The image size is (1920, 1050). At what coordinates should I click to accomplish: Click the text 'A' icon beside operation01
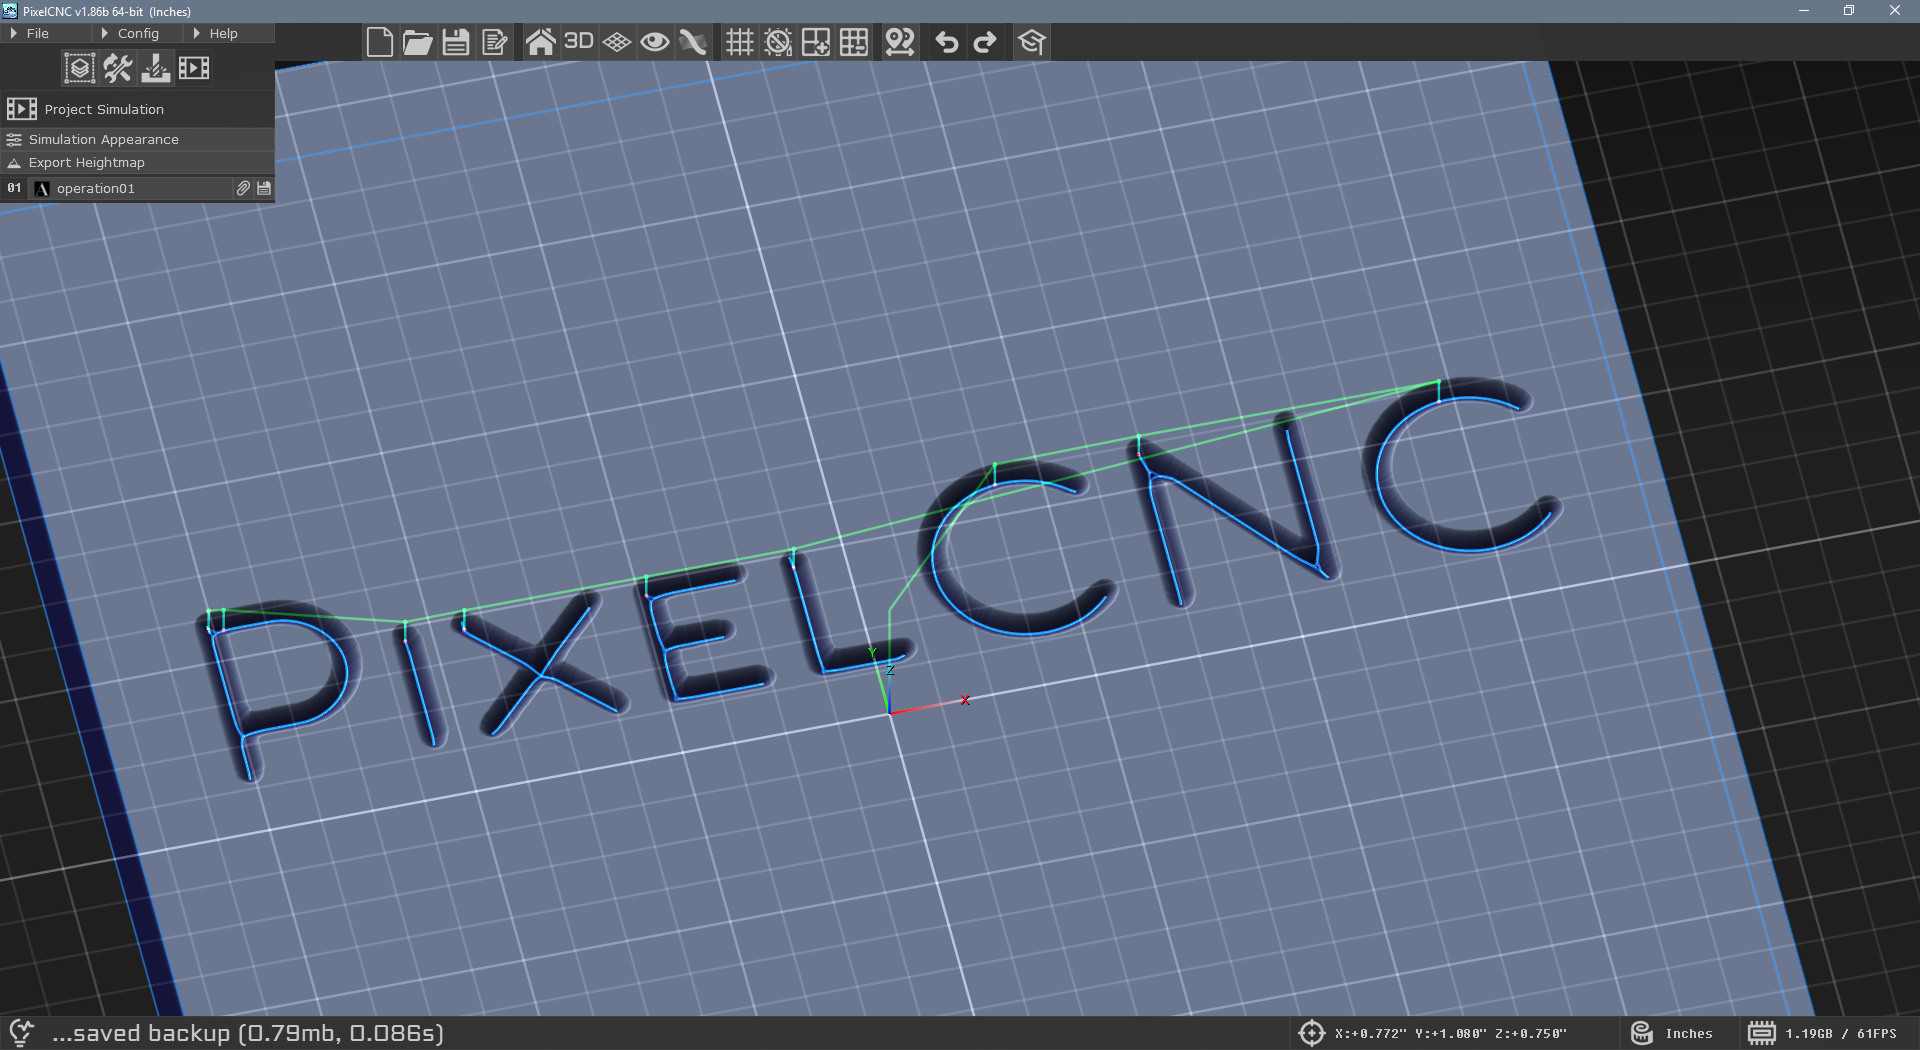(x=41, y=188)
